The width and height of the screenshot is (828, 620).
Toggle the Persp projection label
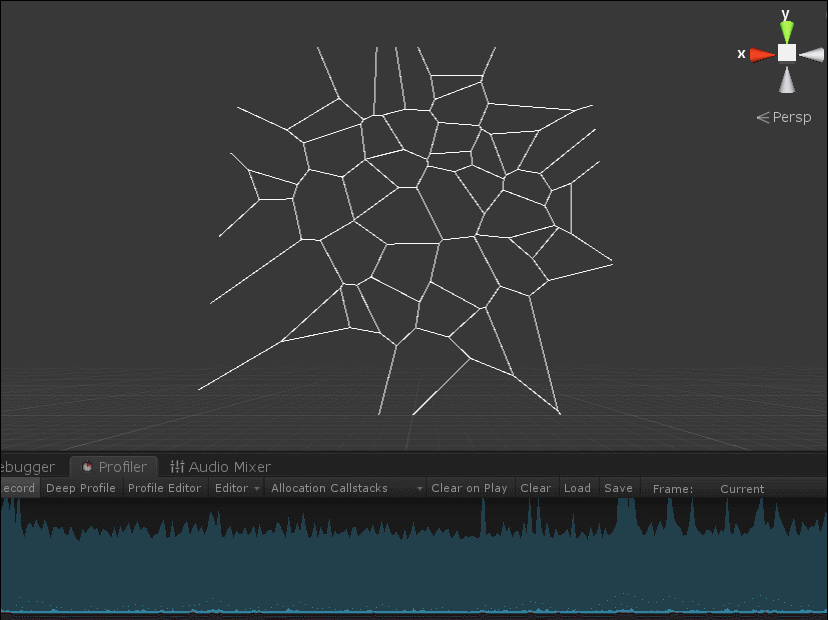[784, 118]
